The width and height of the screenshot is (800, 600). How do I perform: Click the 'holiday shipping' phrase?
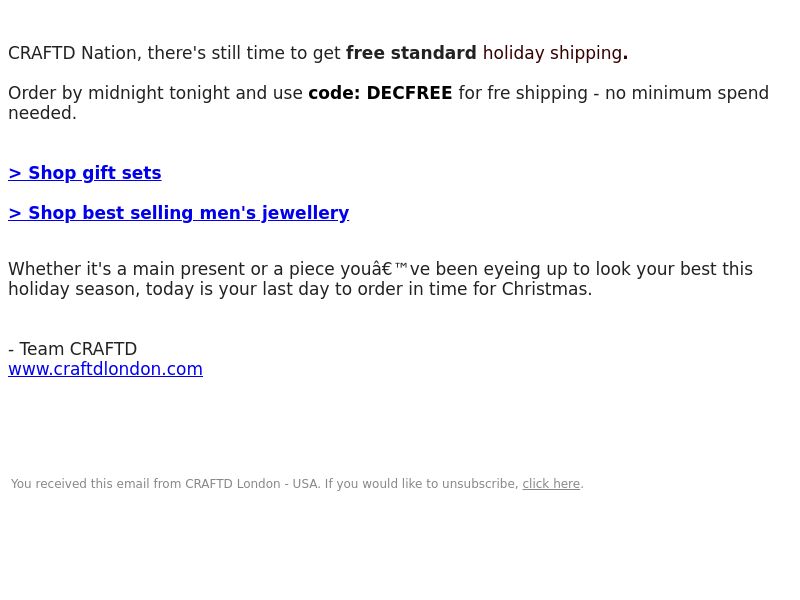tap(552, 53)
